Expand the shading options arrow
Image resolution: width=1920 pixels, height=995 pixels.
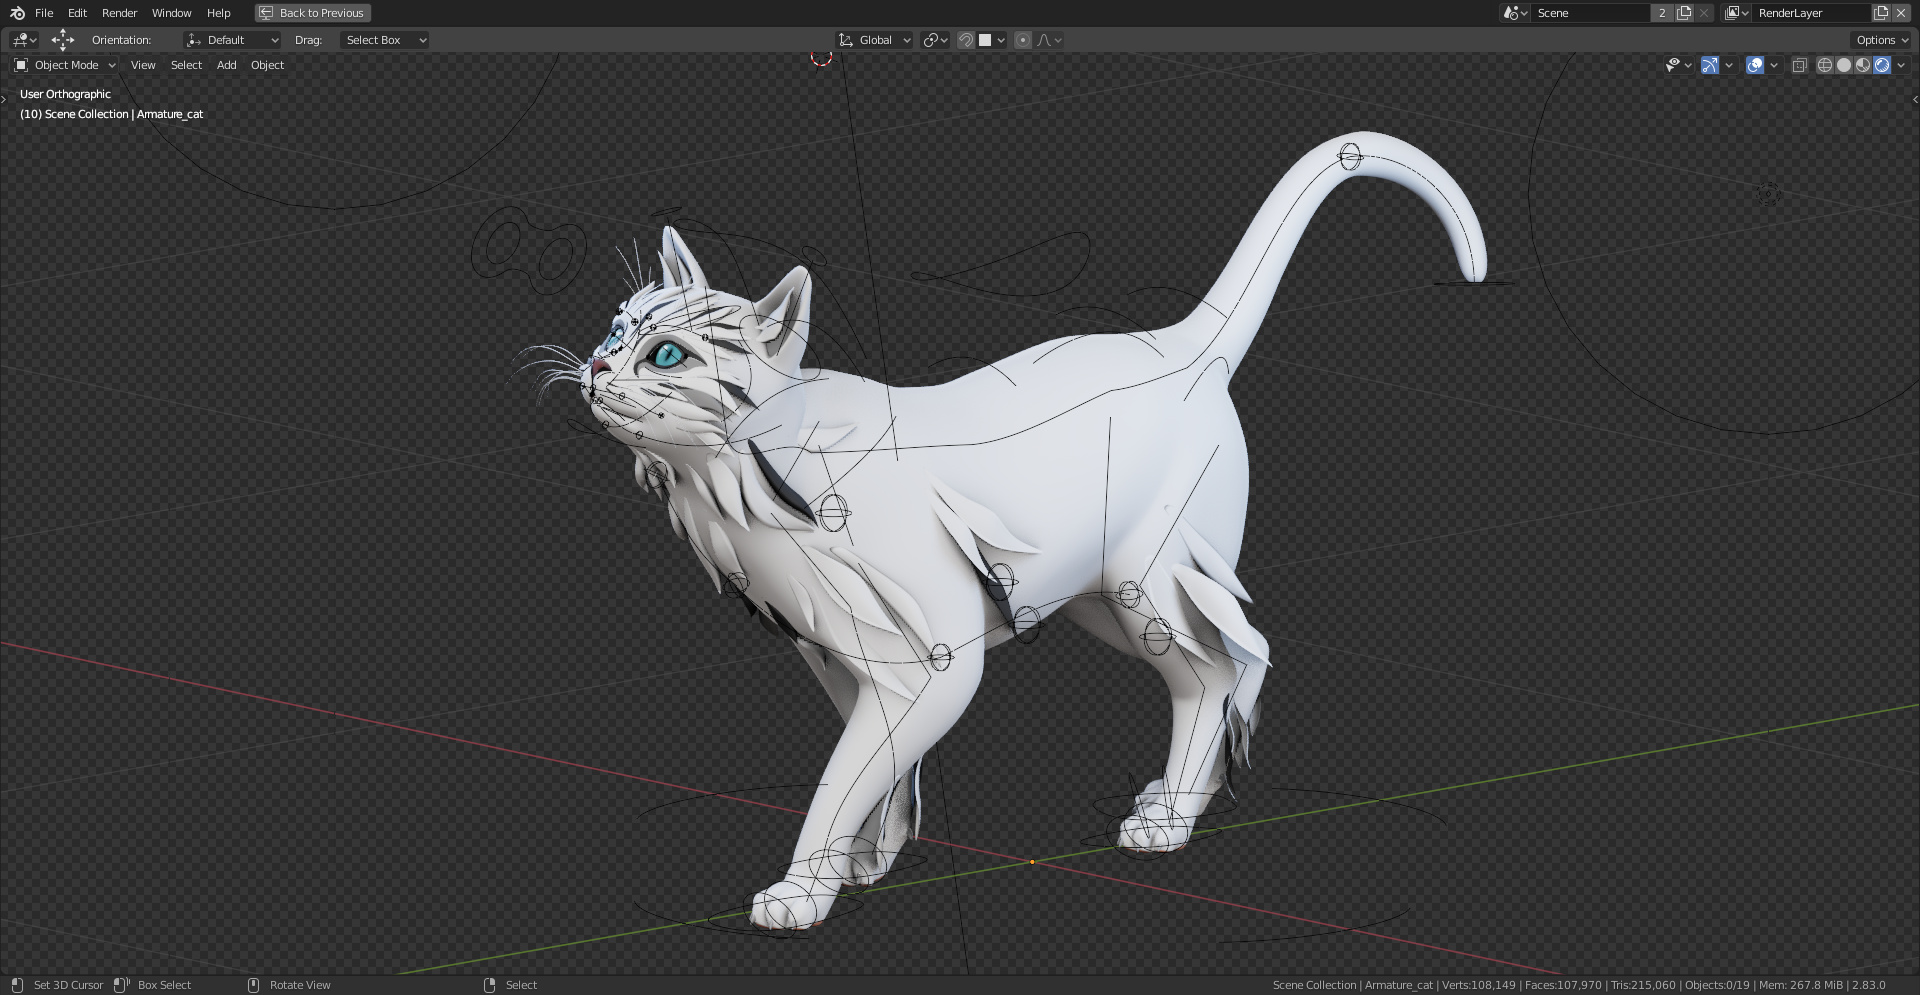pos(1901,65)
